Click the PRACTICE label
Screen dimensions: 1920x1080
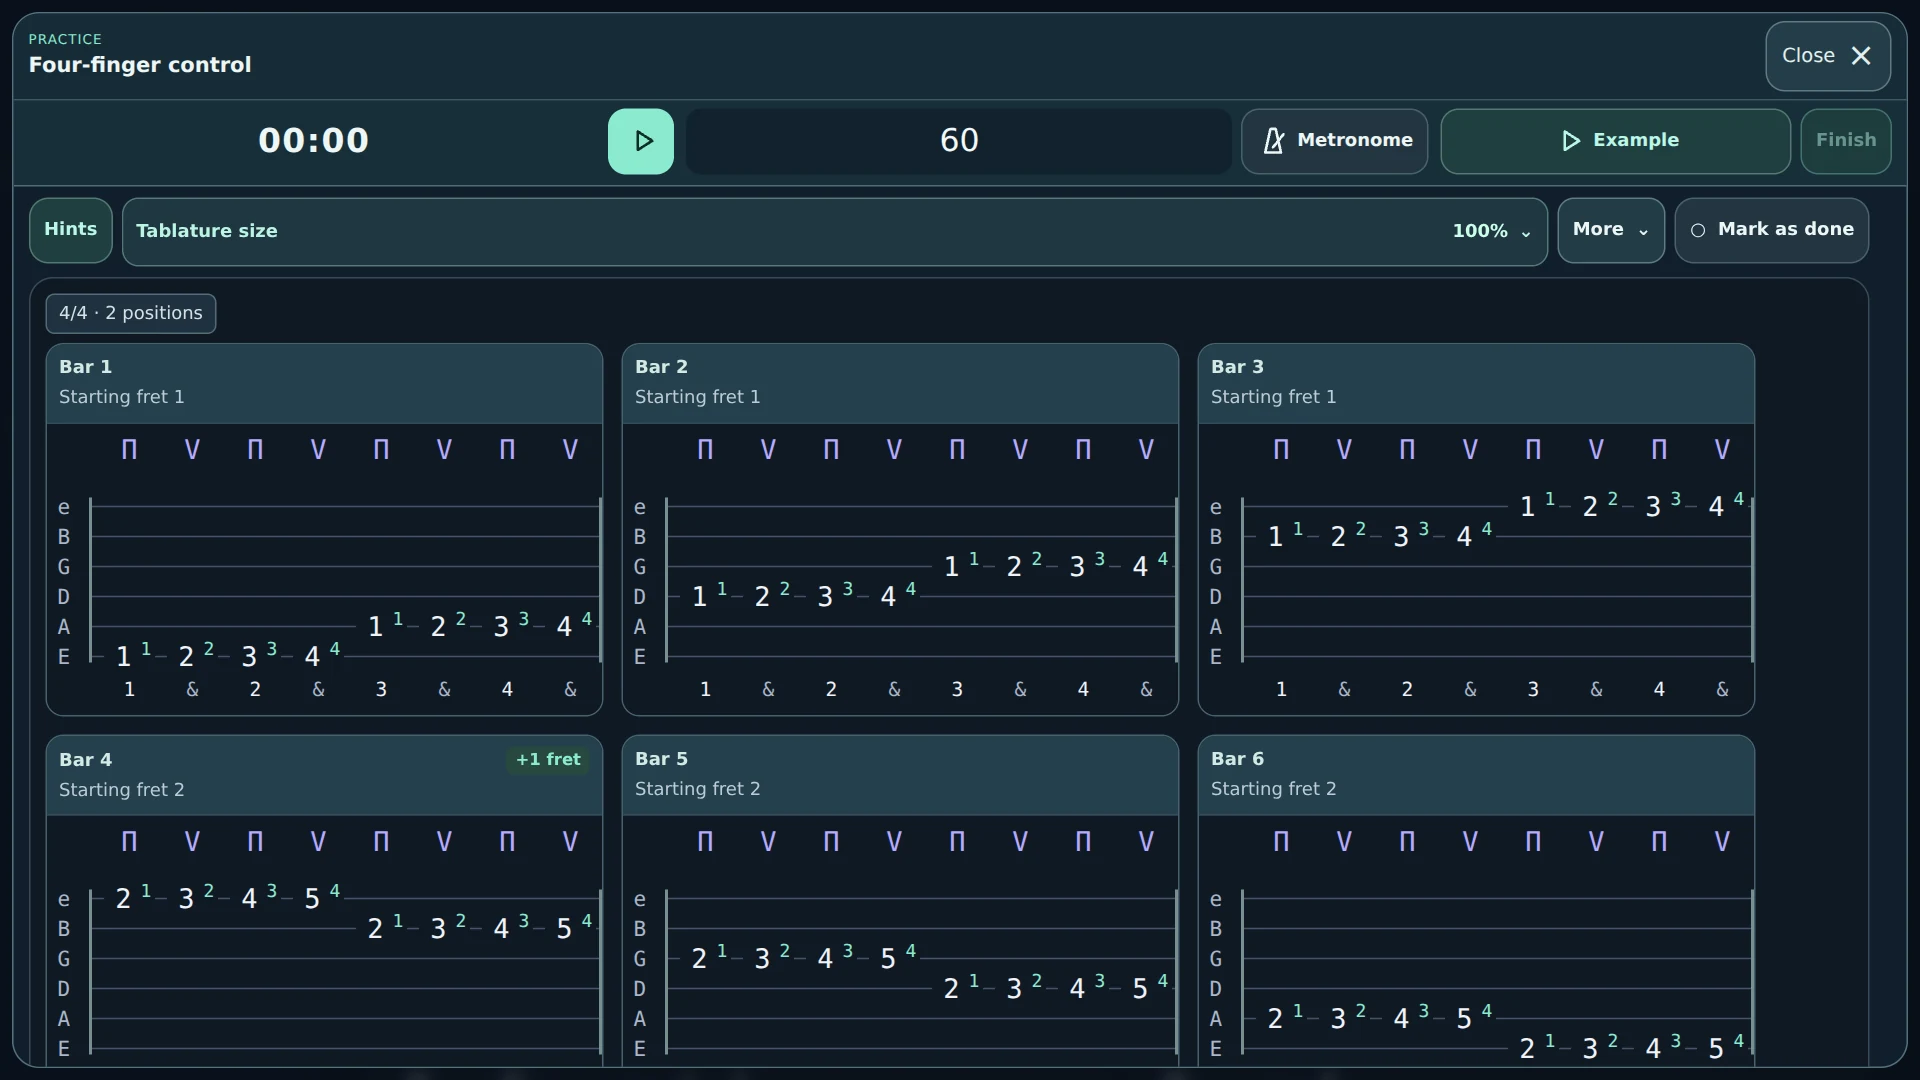pos(65,39)
